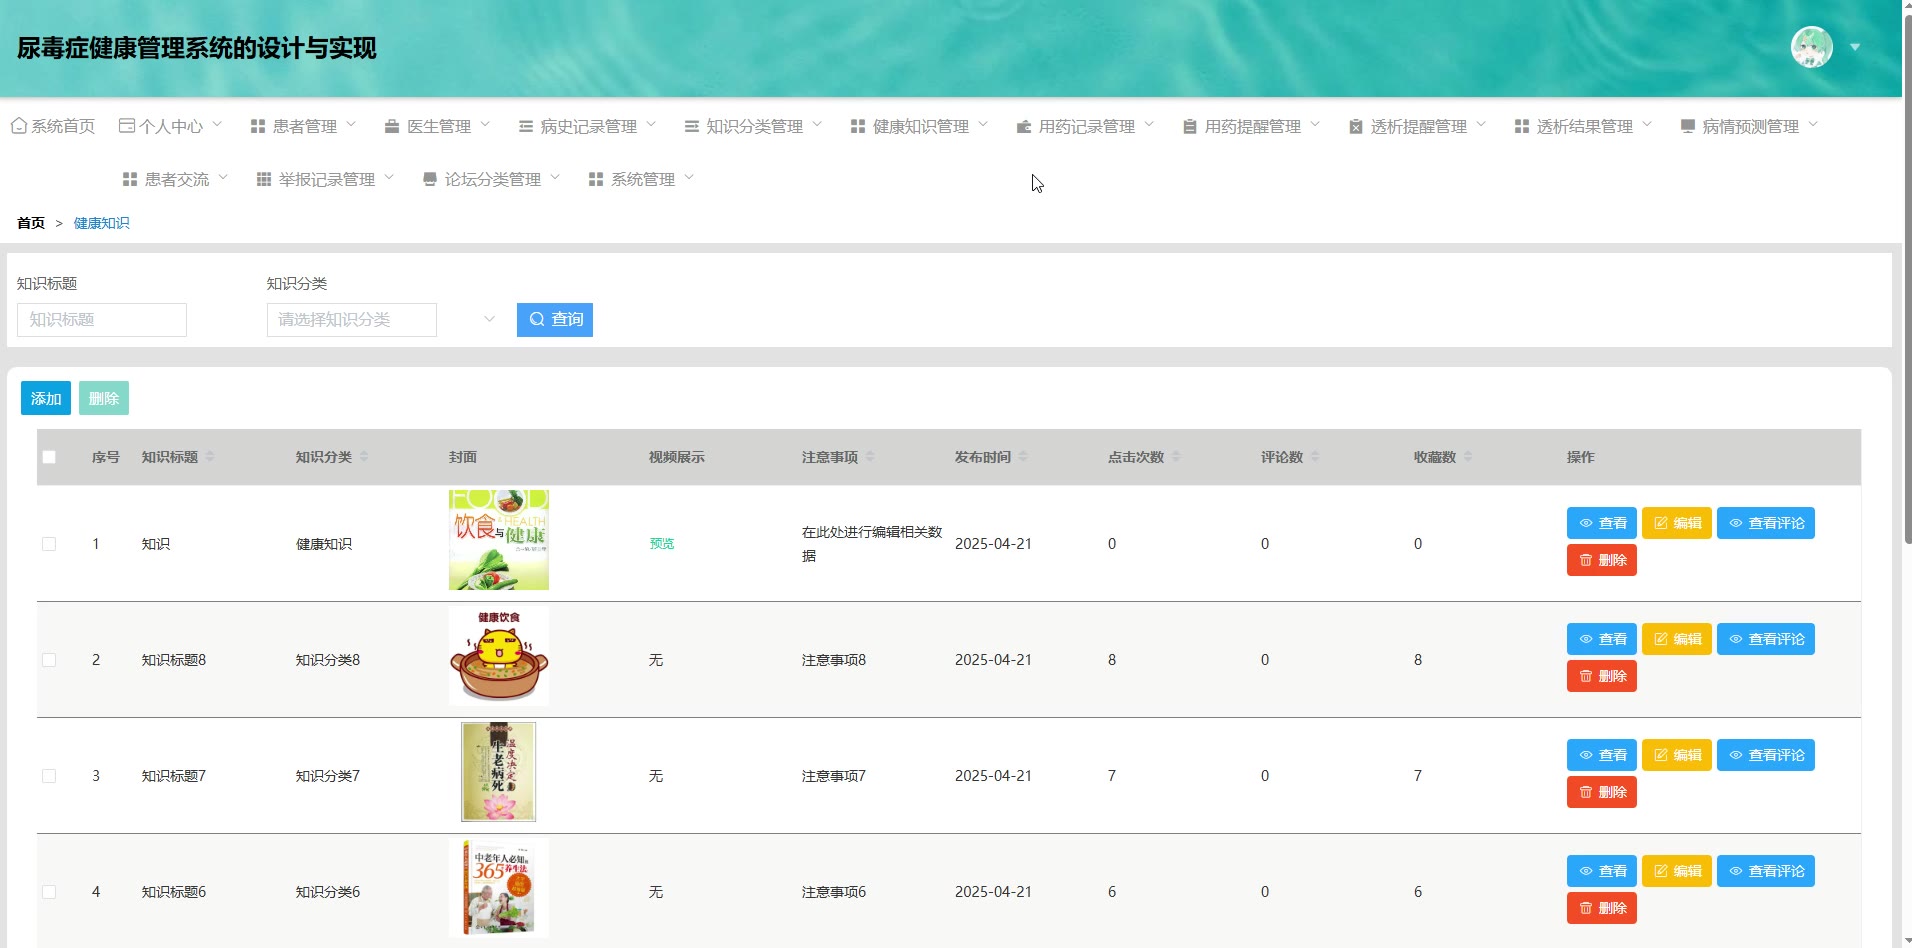This screenshot has width=1912, height=948.
Task: Open the 透析结果管理 menu
Action: point(1583,126)
